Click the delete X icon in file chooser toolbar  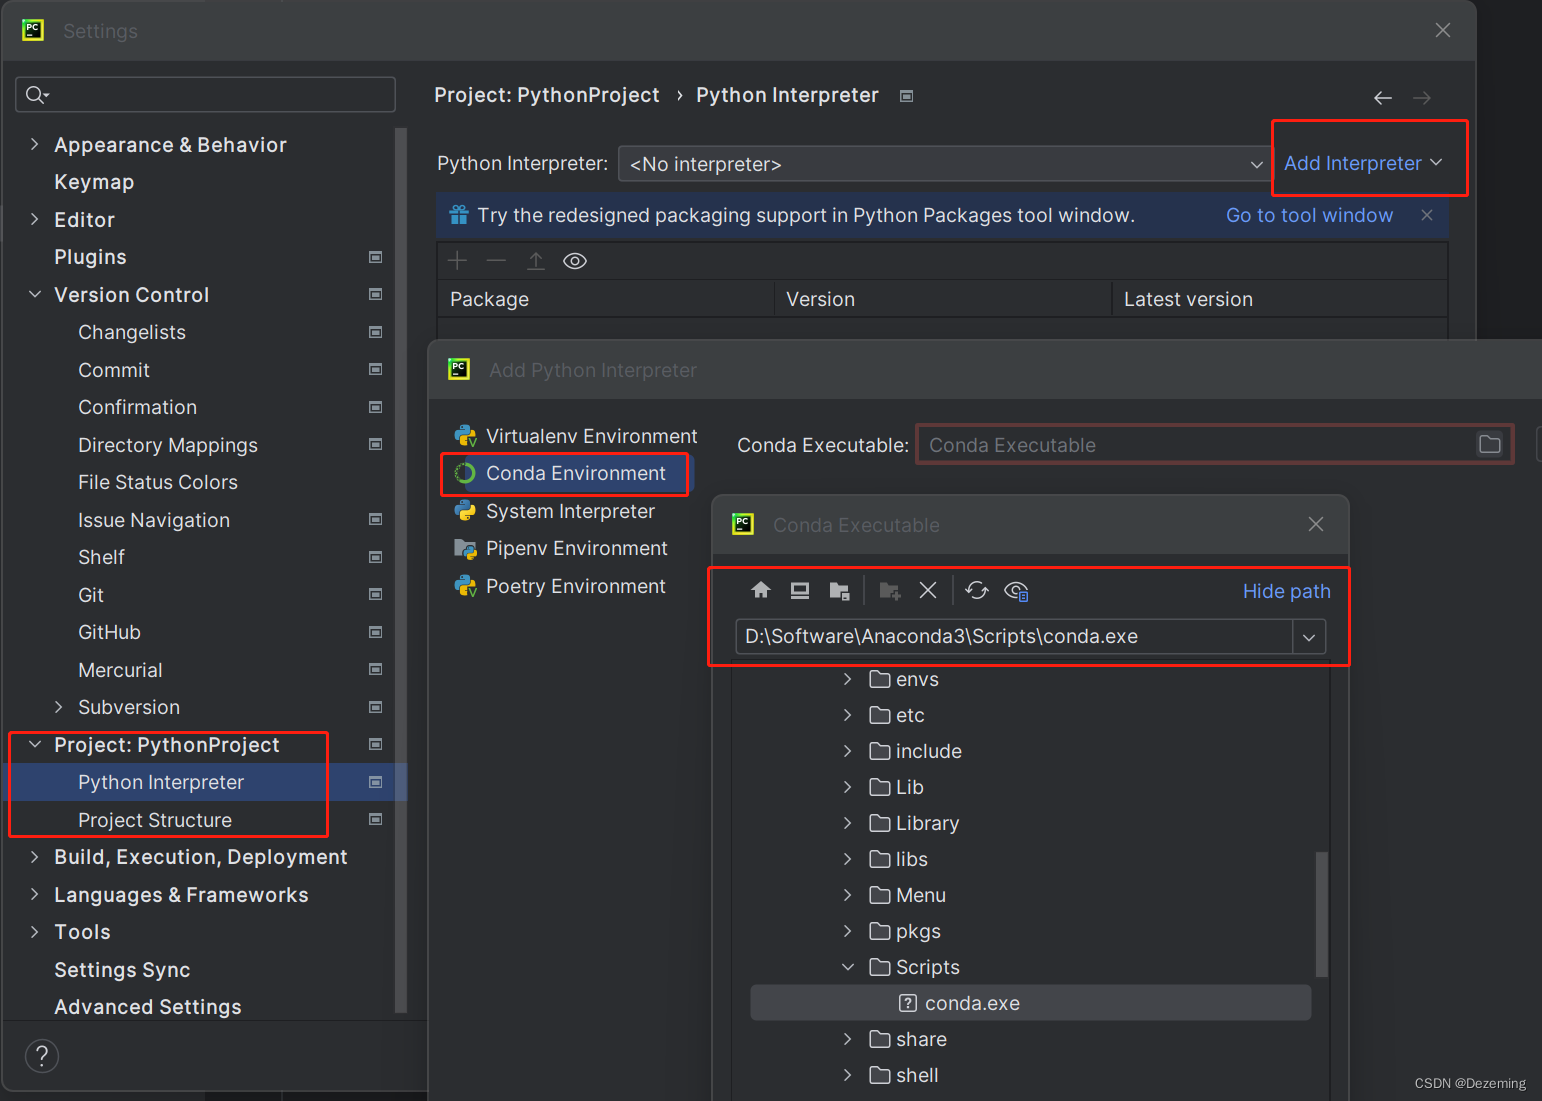928,590
